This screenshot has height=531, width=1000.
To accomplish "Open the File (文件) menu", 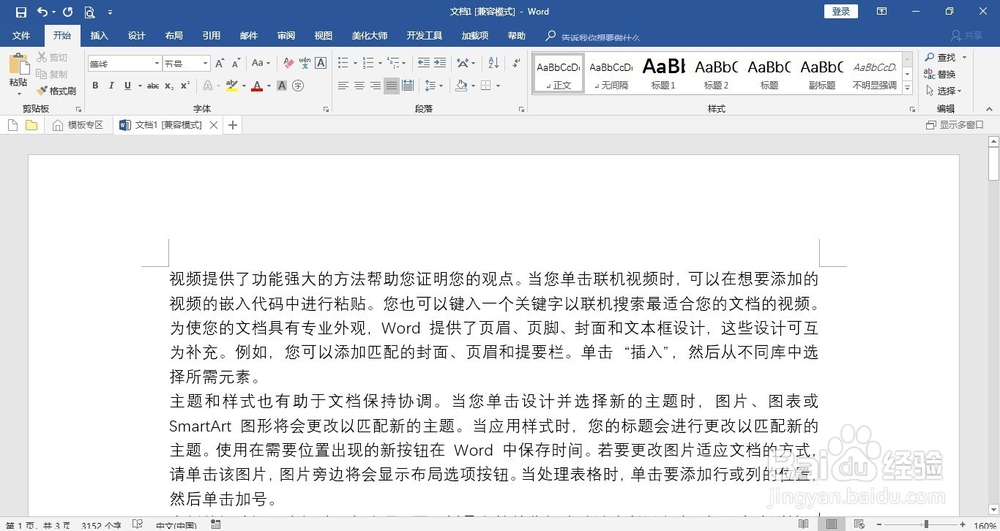I will (21, 36).
